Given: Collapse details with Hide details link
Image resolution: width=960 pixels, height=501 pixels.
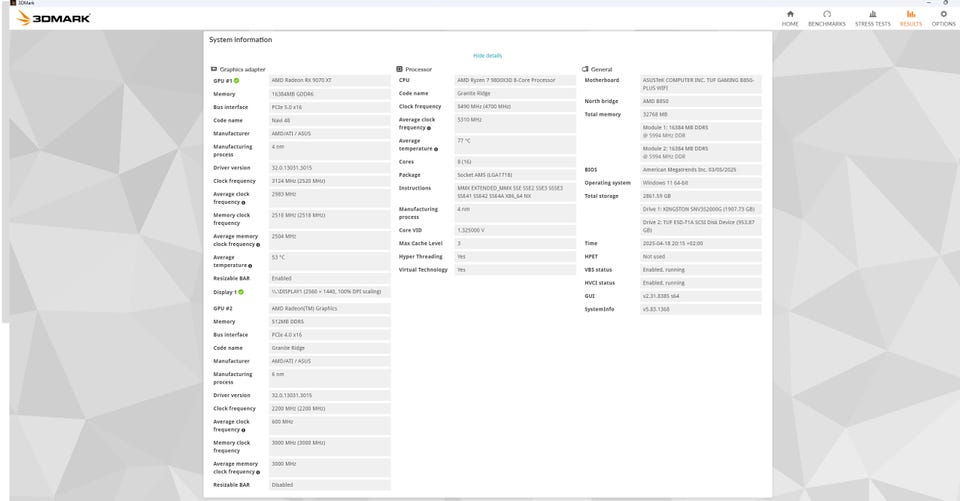Looking at the screenshot, I should [x=487, y=56].
